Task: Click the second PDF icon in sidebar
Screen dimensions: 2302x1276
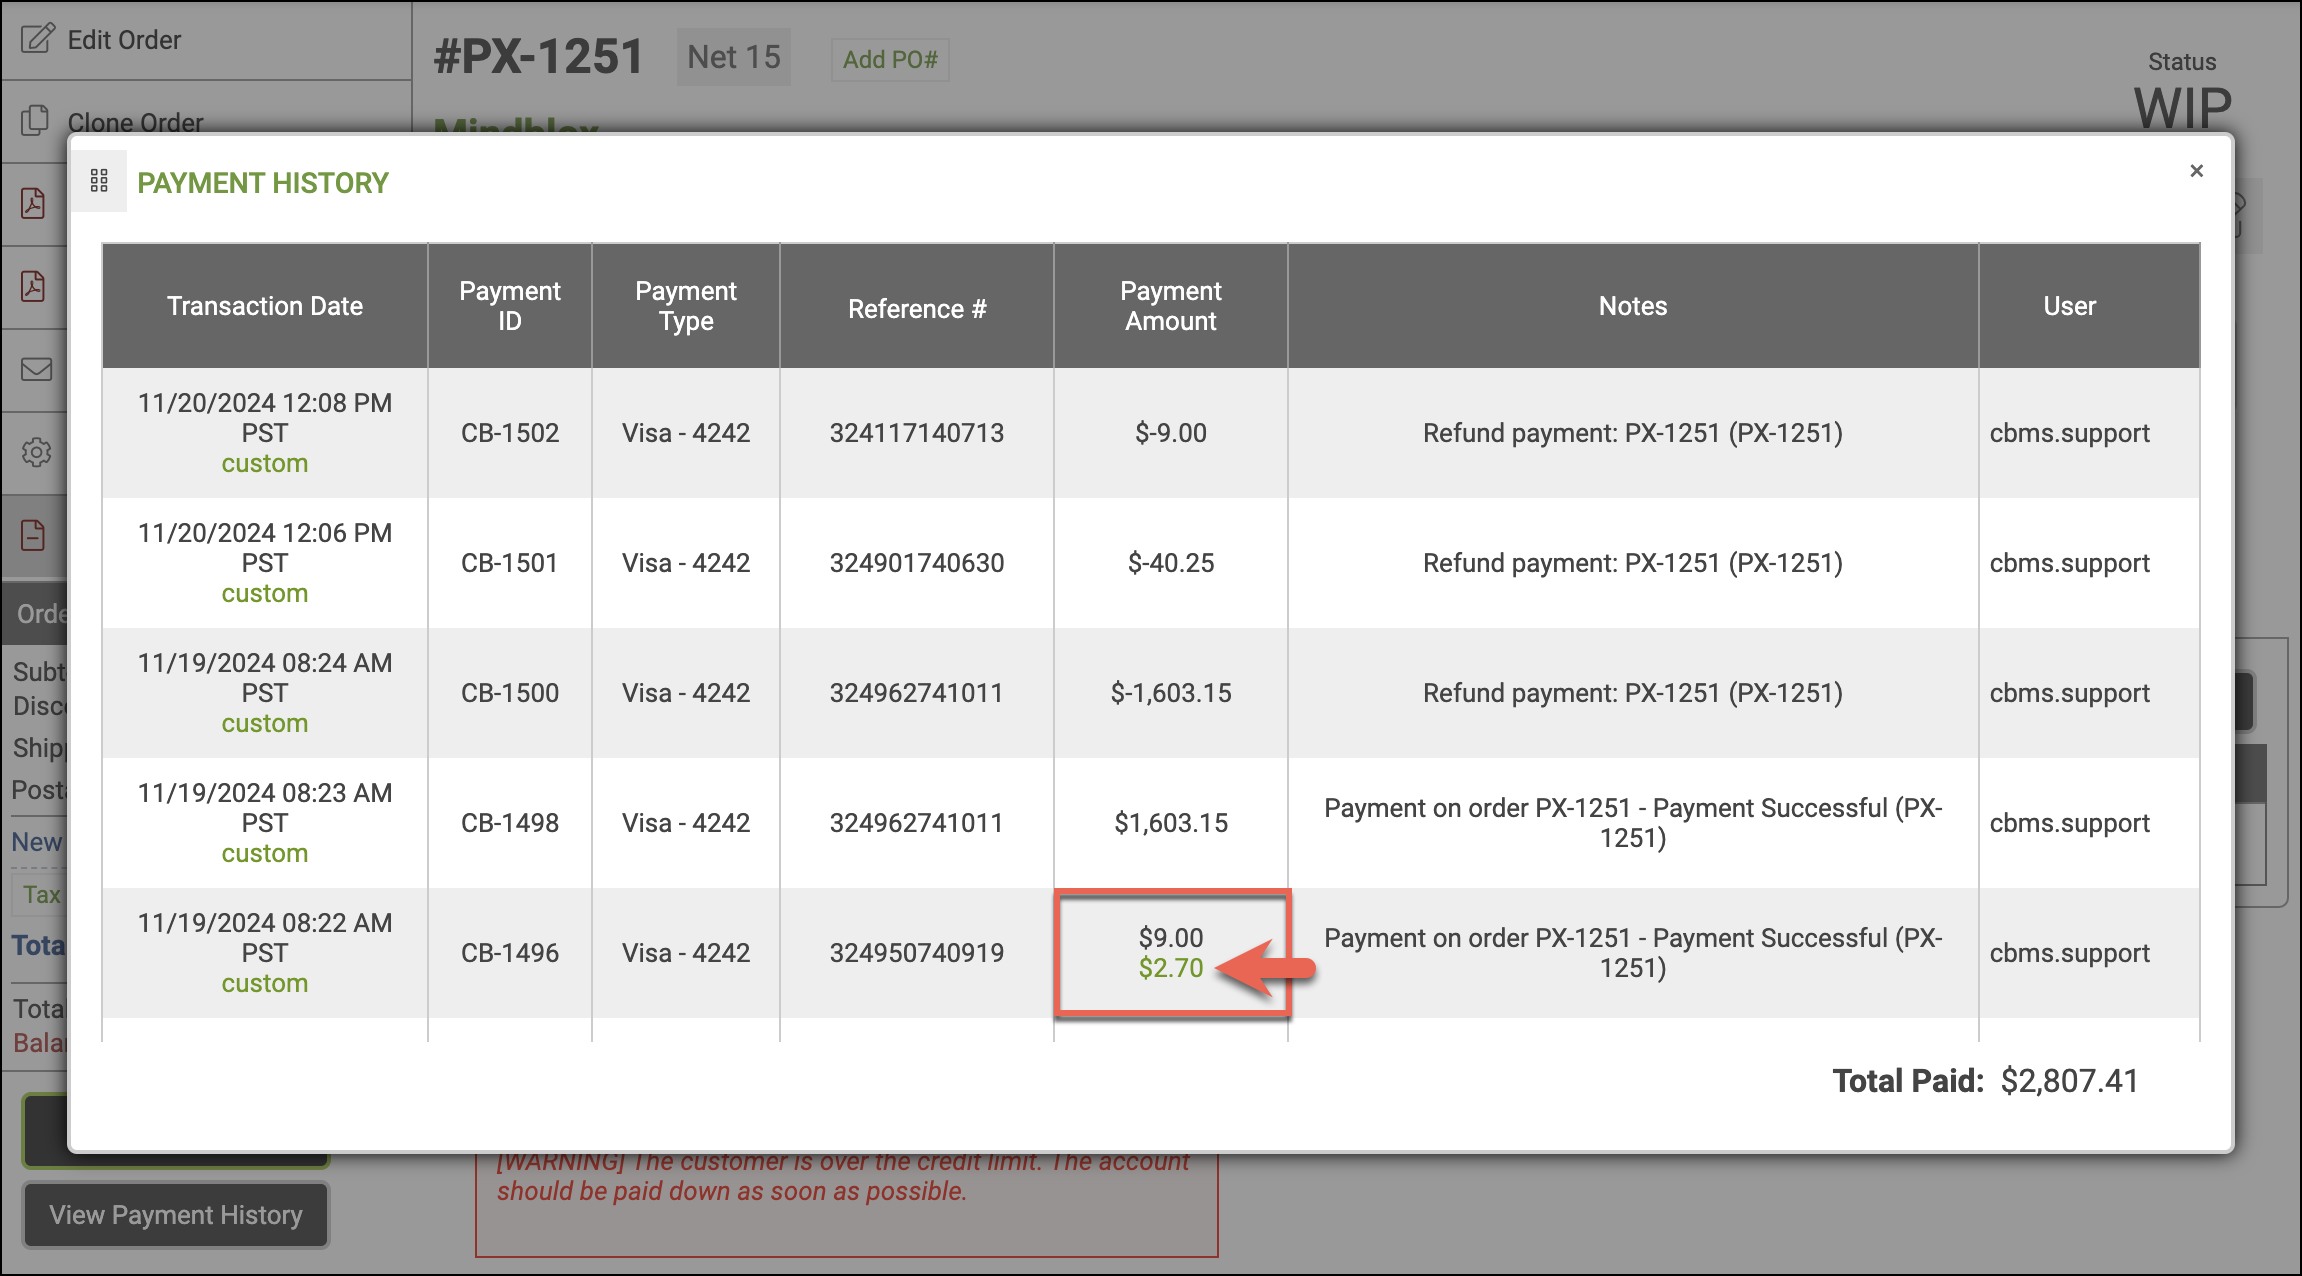Action: (x=34, y=286)
